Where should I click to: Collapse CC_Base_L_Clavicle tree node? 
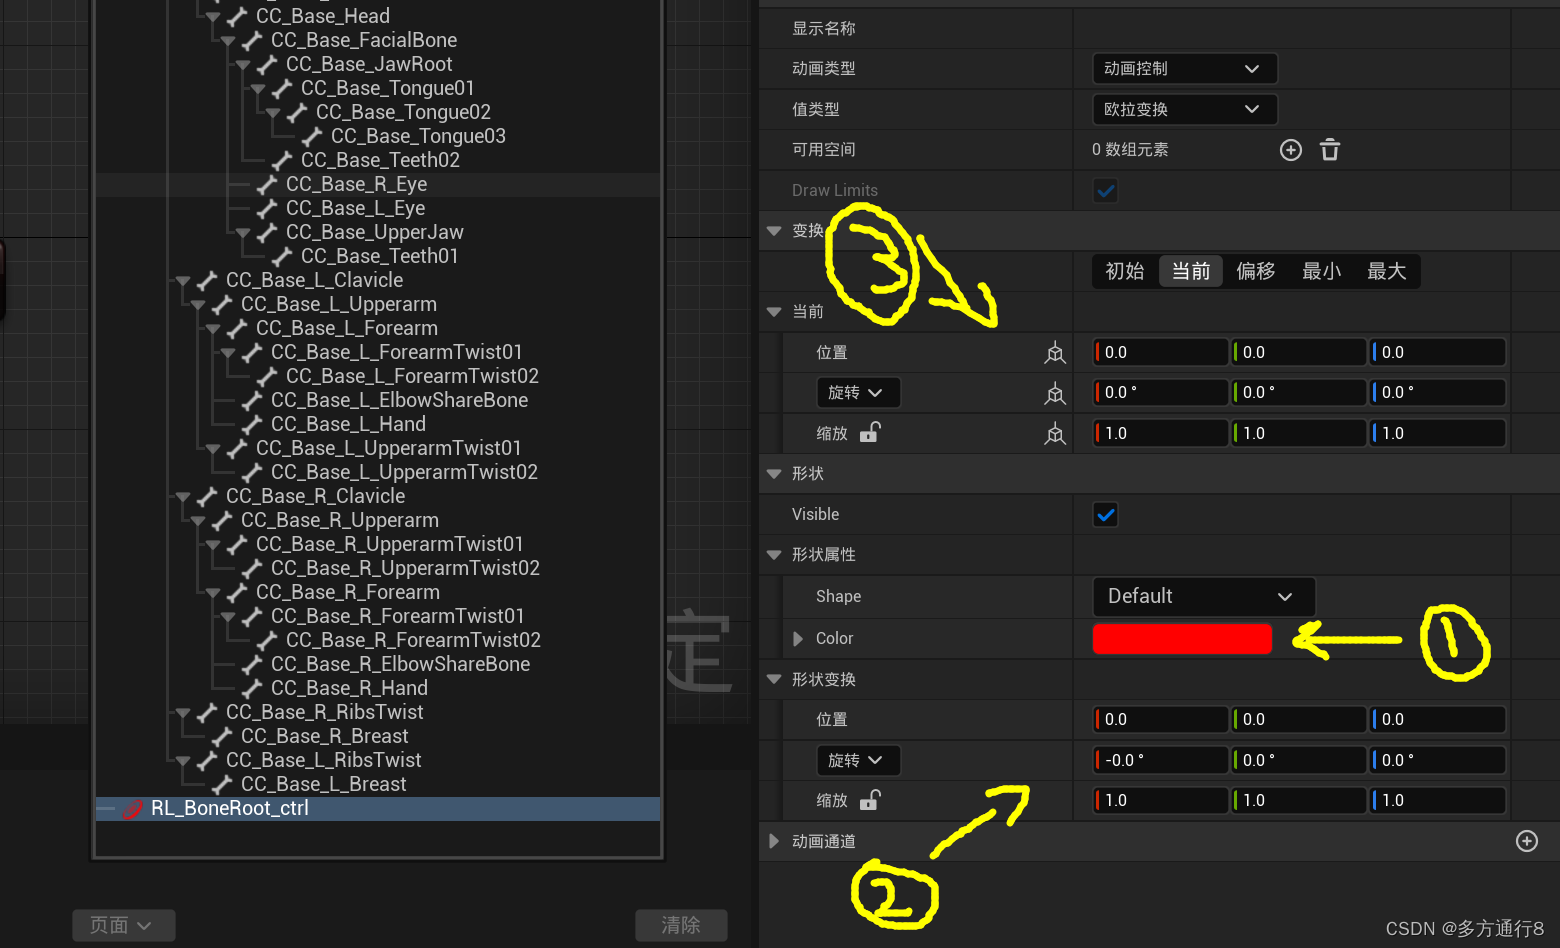click(x=183, y=281)
